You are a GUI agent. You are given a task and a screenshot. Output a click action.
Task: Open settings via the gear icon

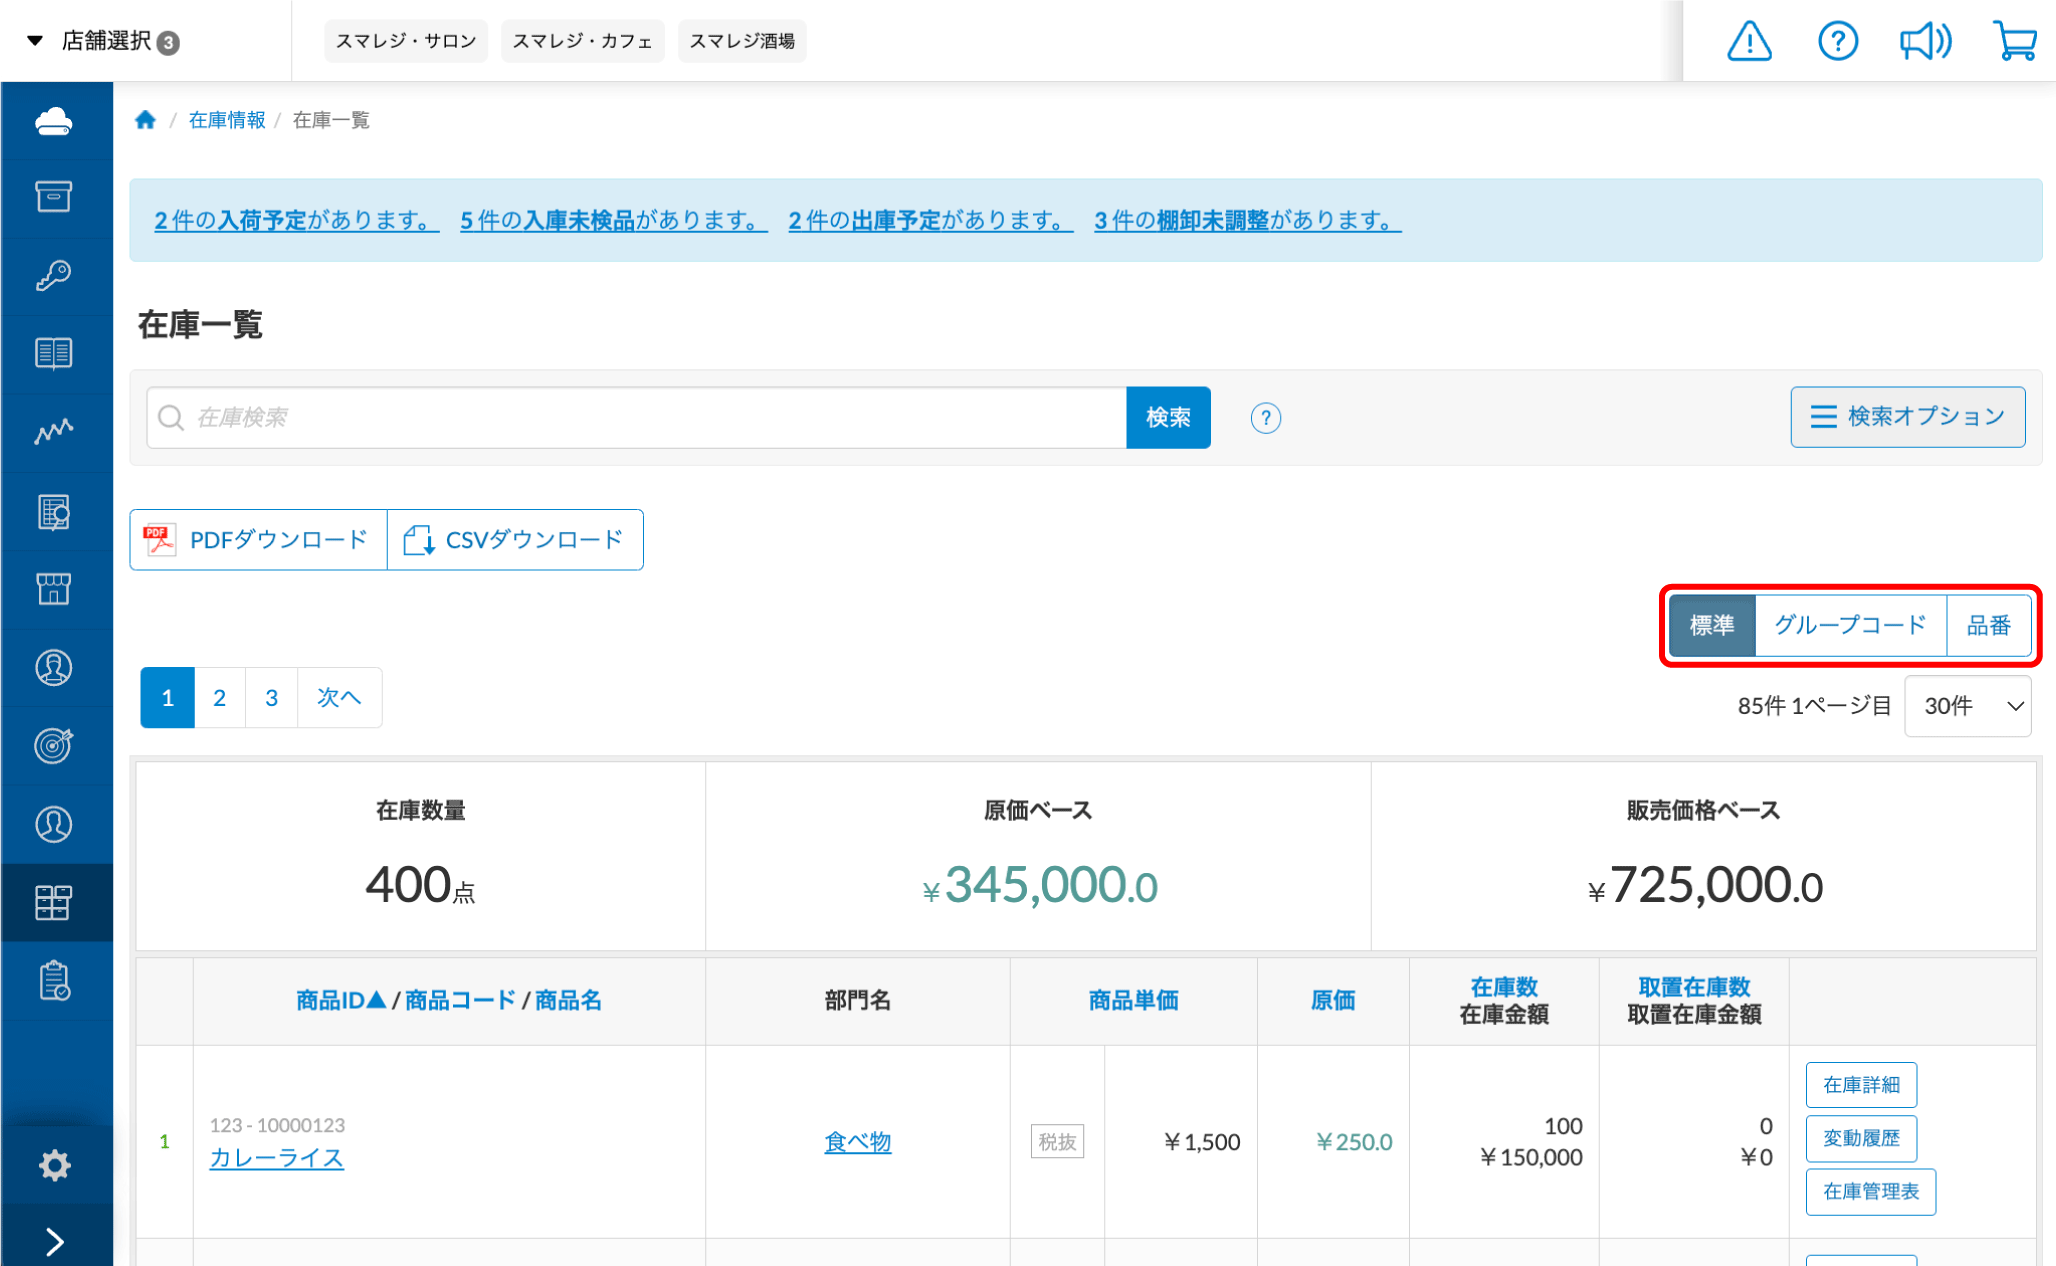coord(55,1164)
